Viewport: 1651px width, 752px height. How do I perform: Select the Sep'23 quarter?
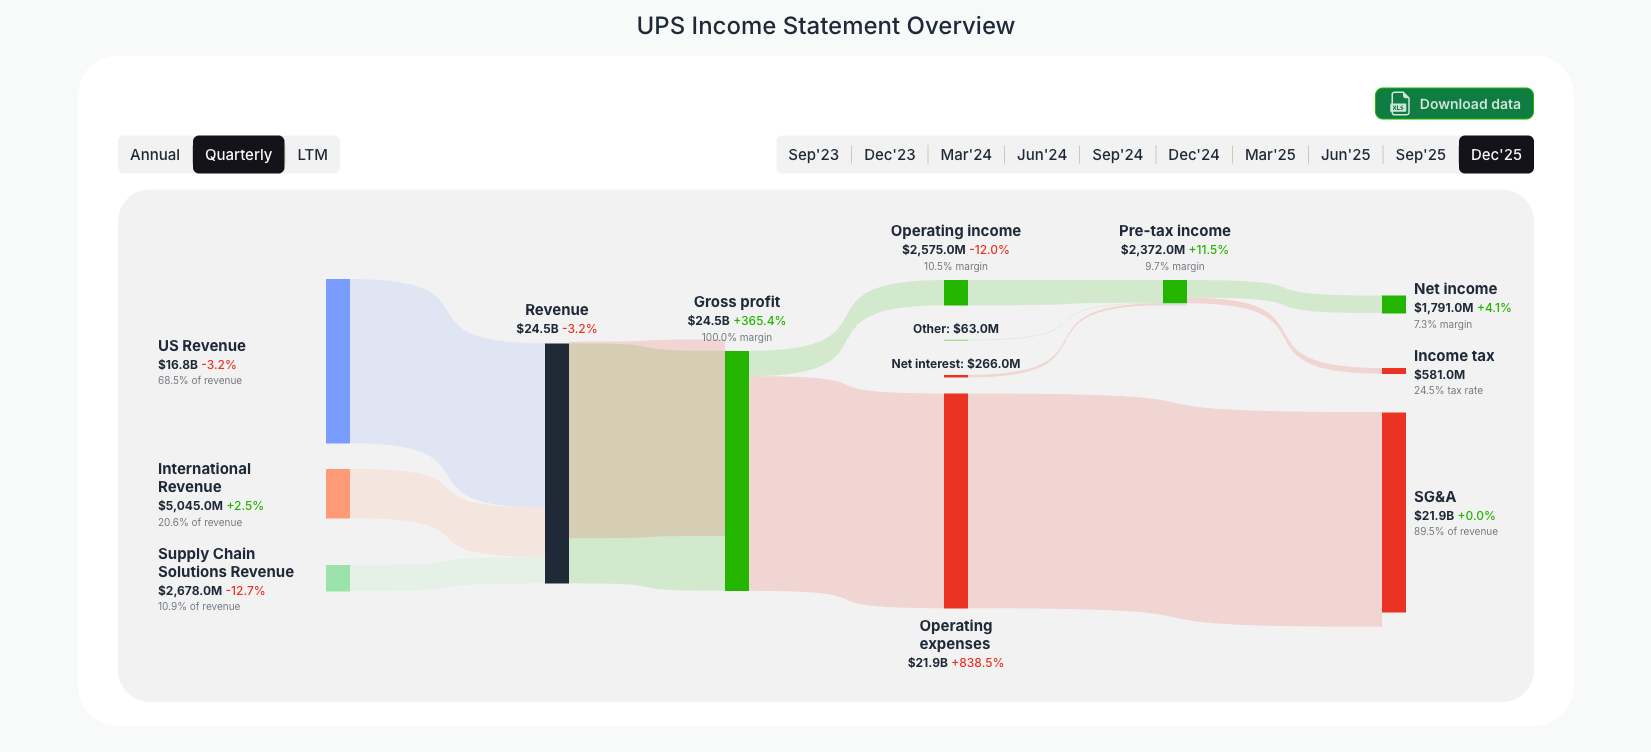coord(813,154)
